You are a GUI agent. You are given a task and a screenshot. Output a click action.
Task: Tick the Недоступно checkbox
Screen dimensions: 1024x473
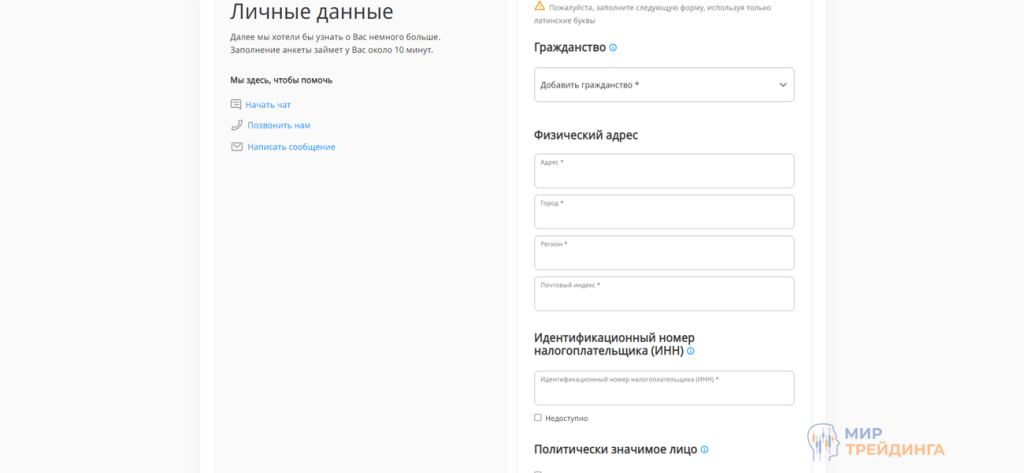538,418
